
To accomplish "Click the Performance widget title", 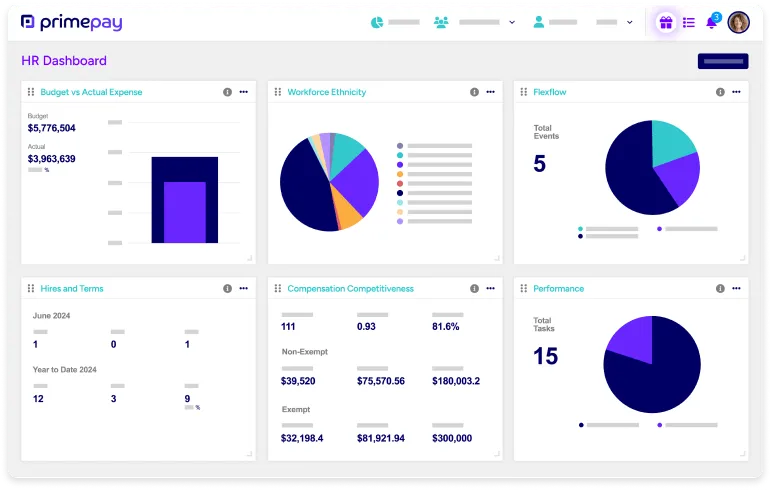I will click(x=559, y=288).
